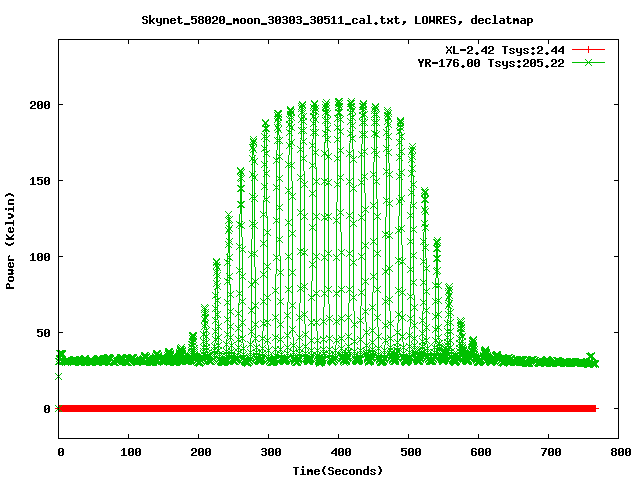
Task: Click x-axis tick label 300
Action: click(271, 452)
